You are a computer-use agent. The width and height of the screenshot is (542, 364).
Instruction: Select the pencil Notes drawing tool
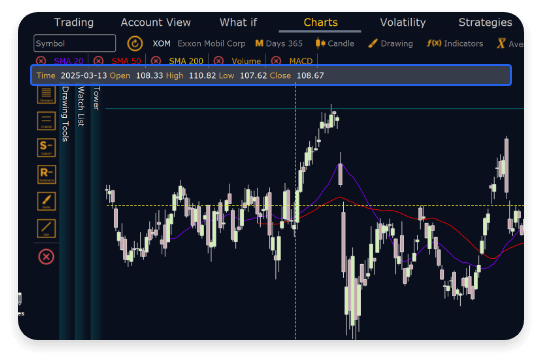tap(46, 201)
